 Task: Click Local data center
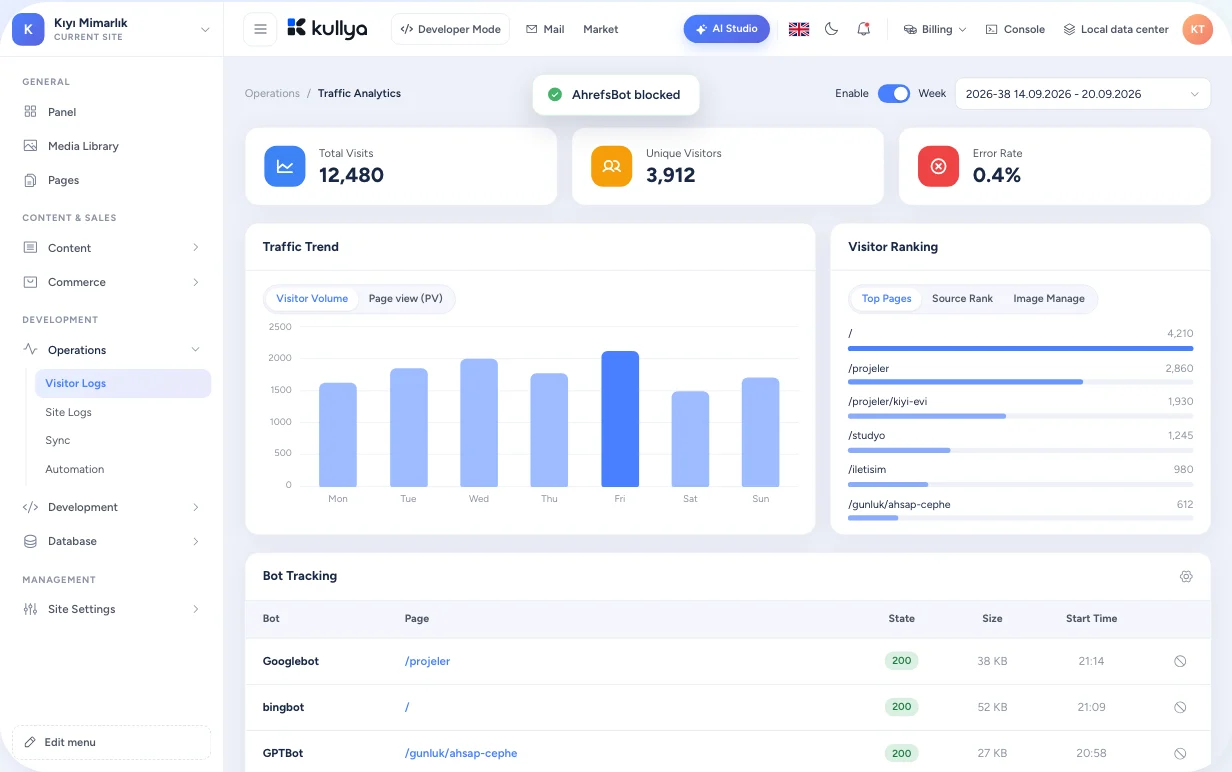click(x=1116, y=29)
